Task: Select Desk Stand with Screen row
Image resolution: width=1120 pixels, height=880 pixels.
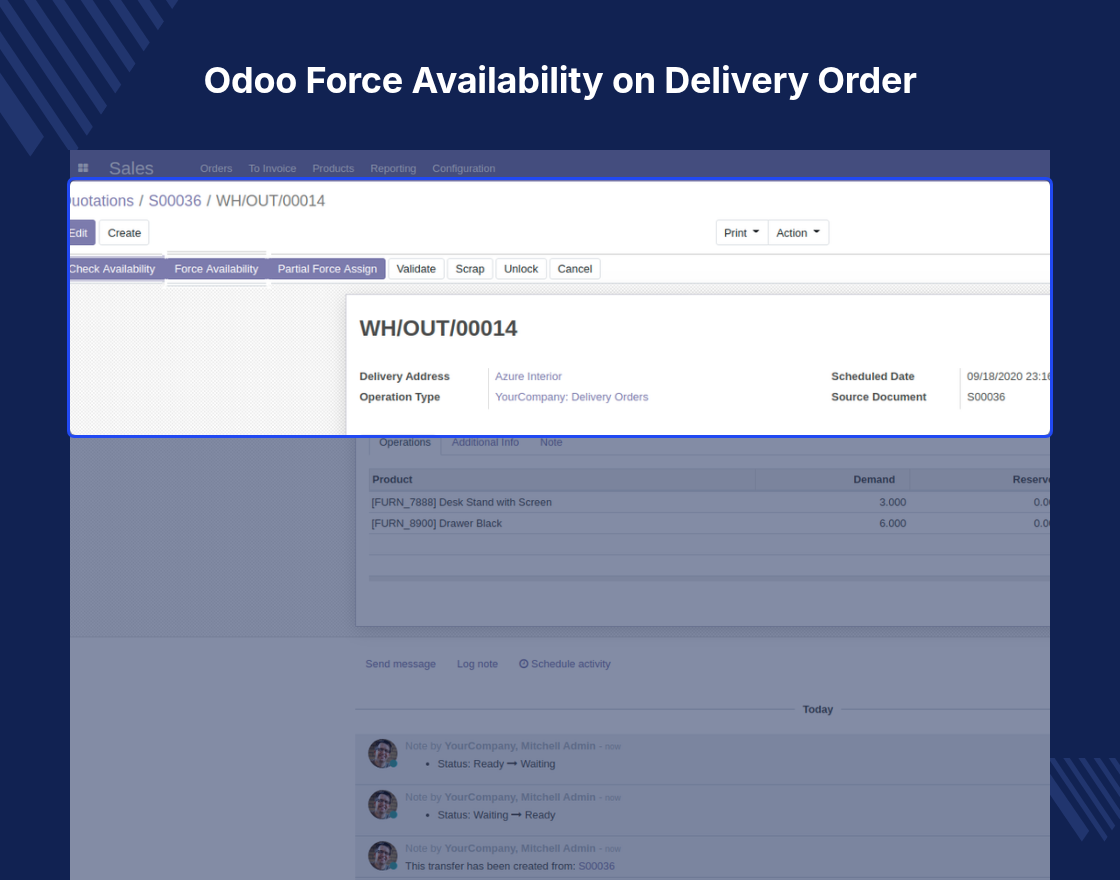Action: click(709, 502)
